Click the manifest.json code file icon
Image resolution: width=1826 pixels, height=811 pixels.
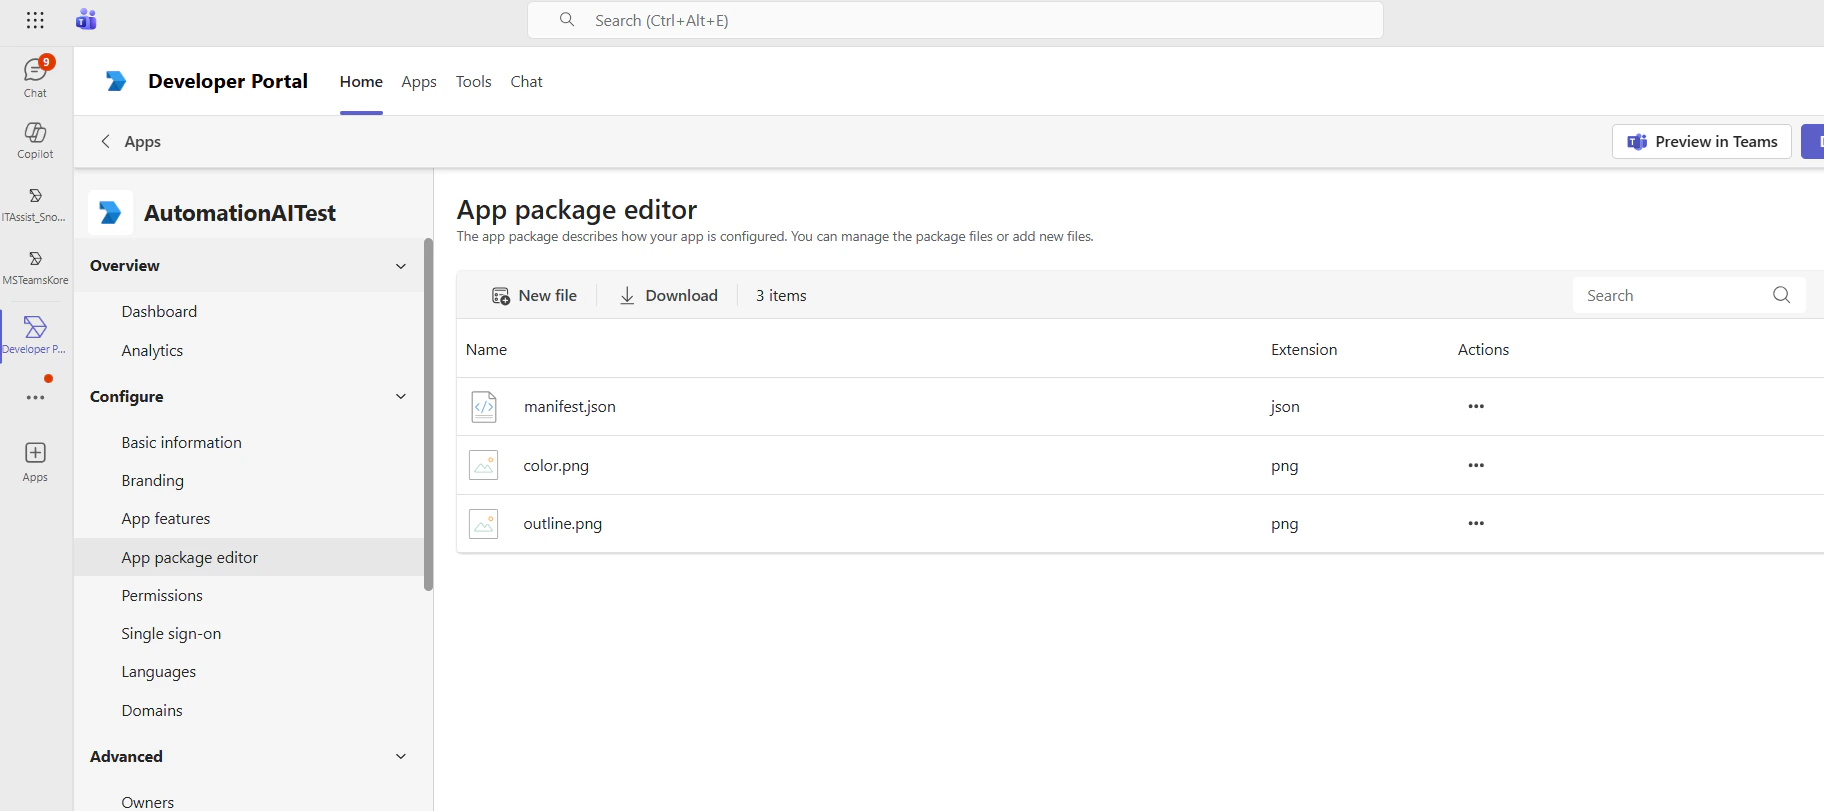point(484,406)
